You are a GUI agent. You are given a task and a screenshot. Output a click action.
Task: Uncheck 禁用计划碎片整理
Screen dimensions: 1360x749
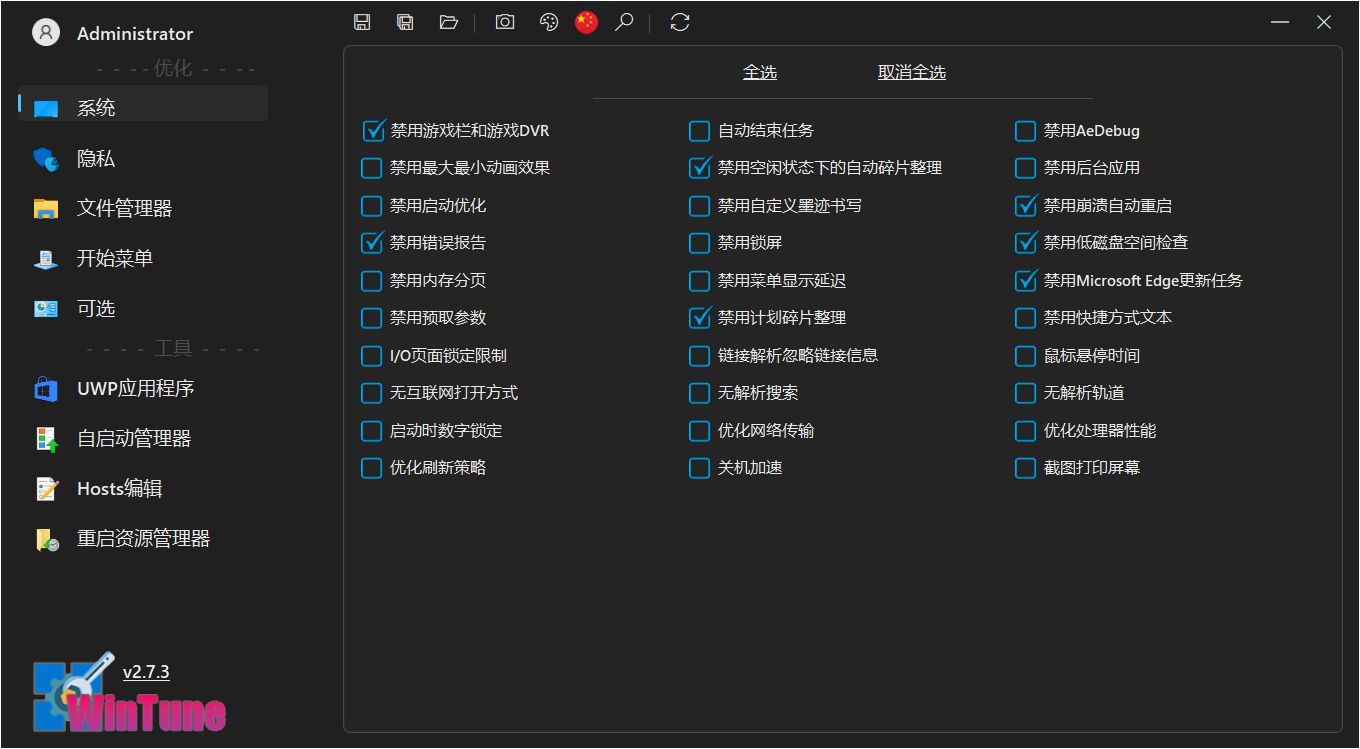[x=700, y=318]
